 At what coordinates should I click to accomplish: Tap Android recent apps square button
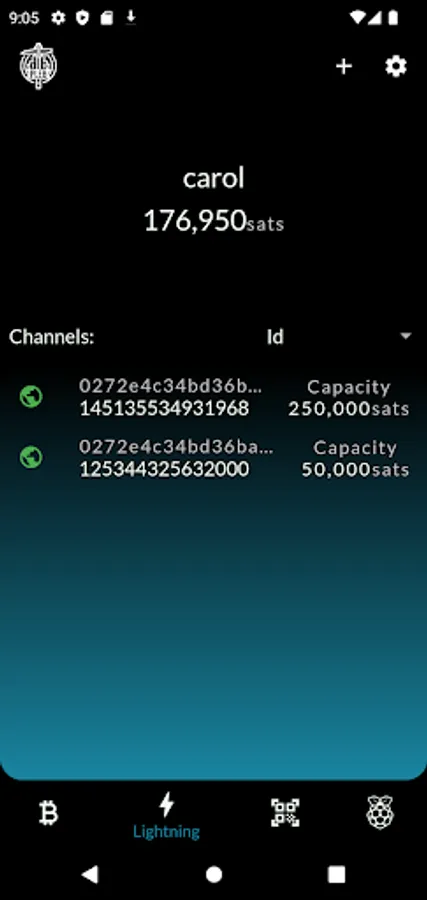point(336,874)
